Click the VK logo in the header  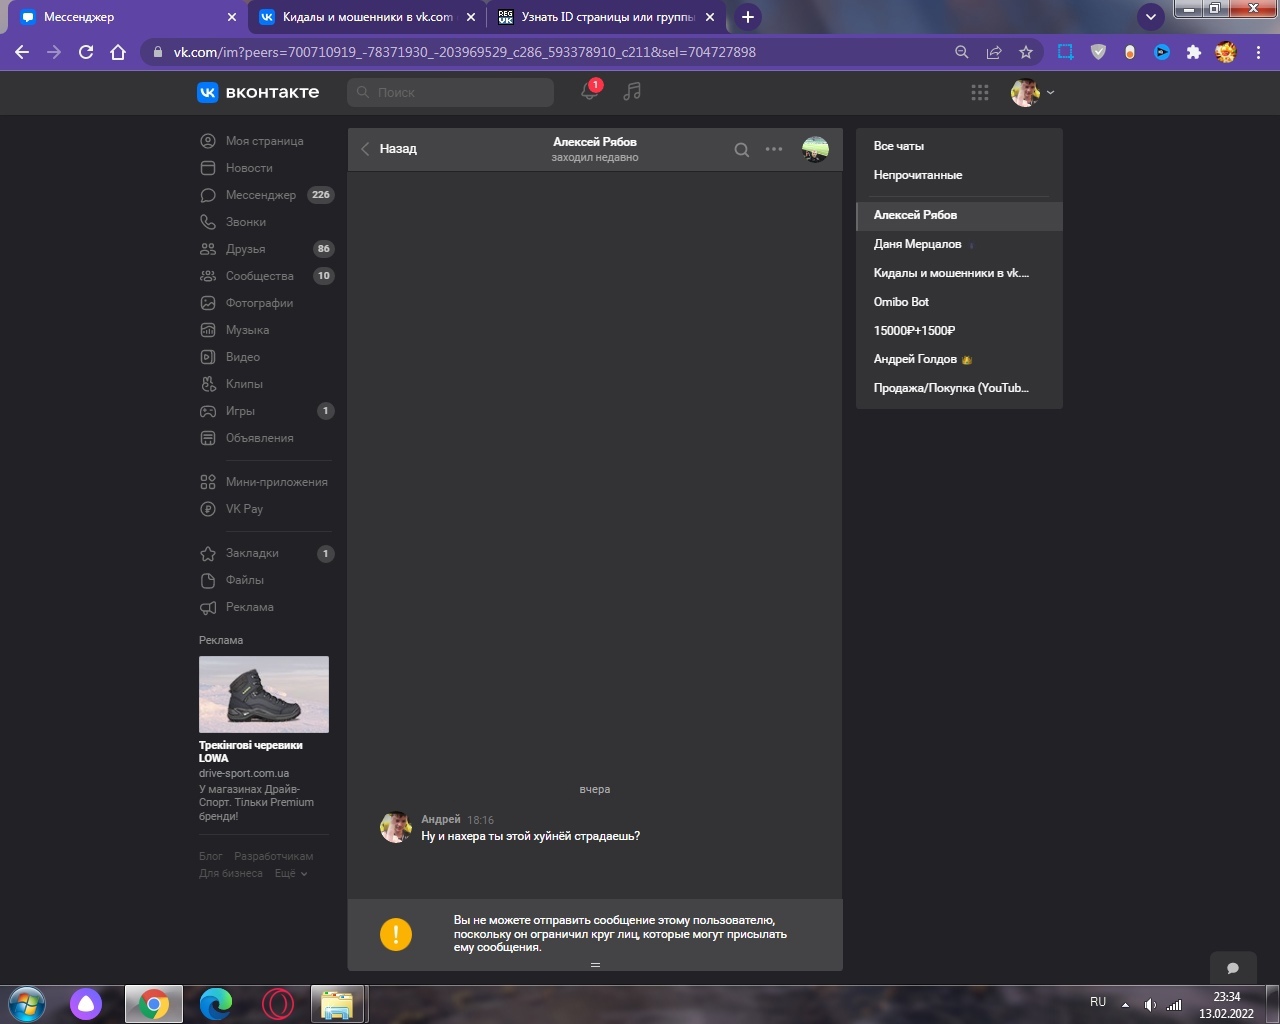coord(258,92)
